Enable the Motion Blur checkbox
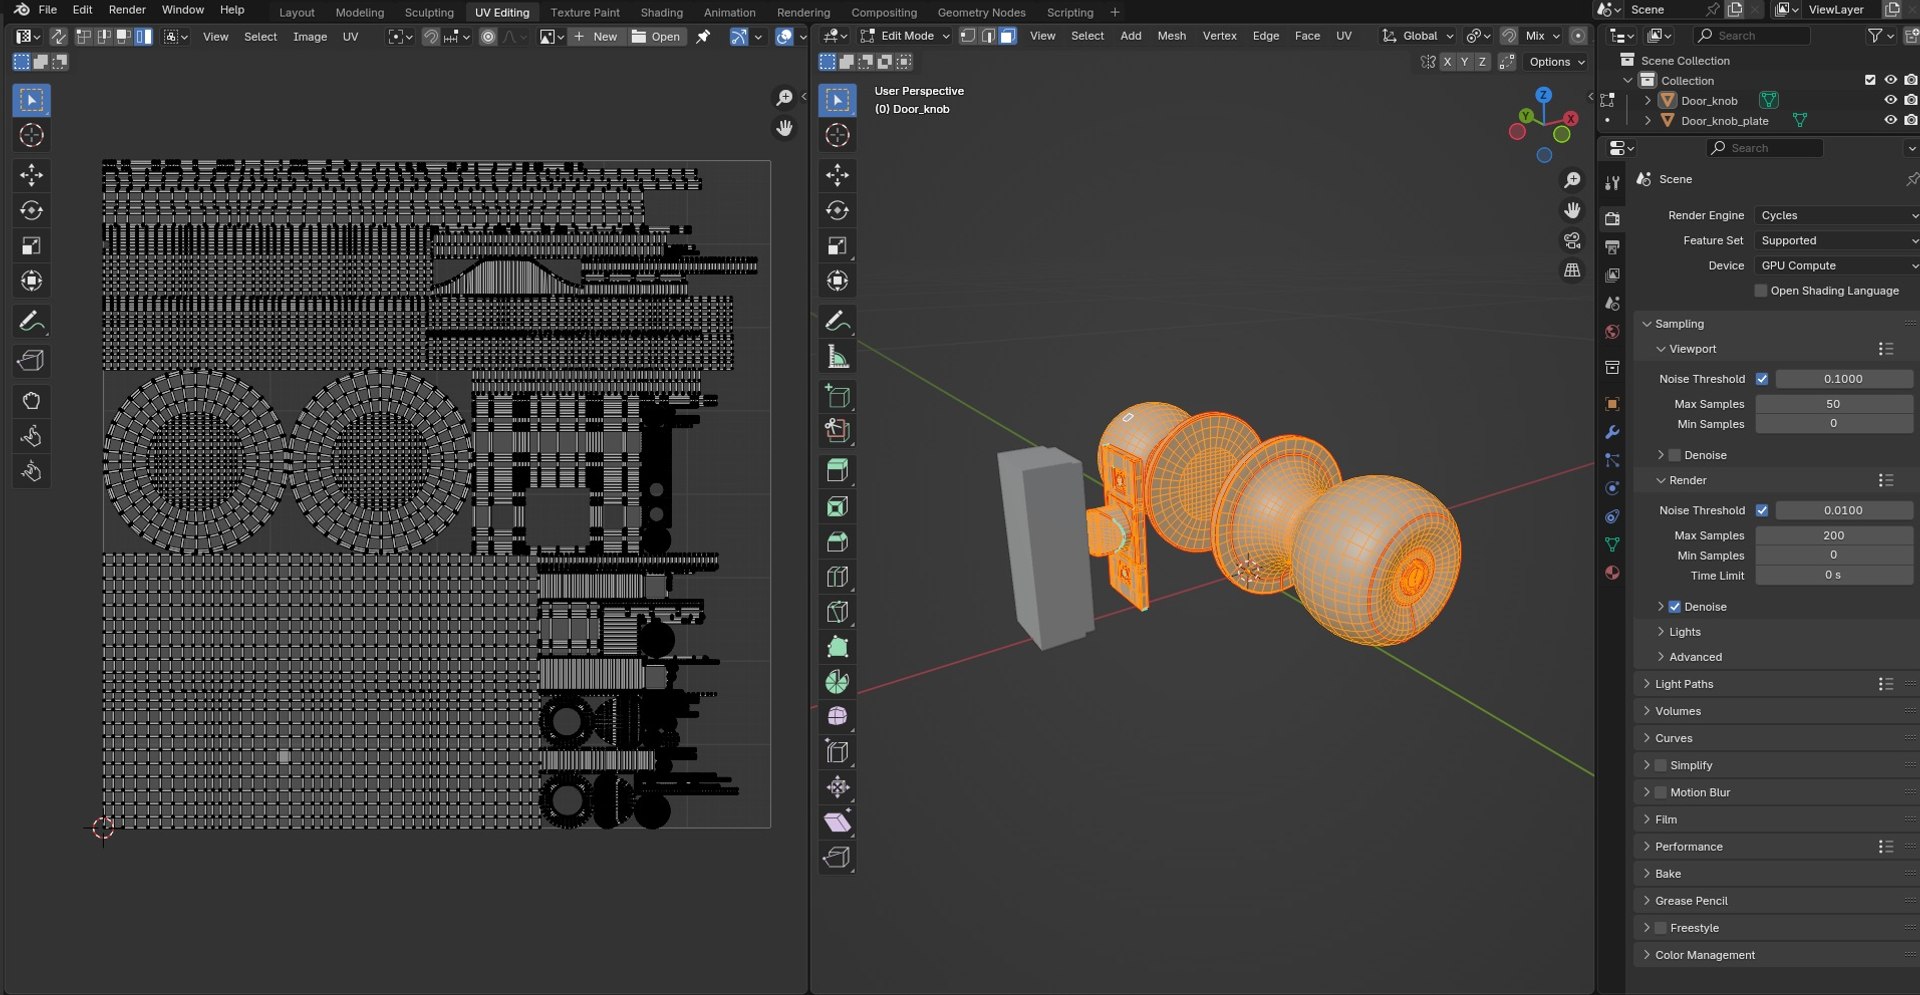 point(1661,792)
